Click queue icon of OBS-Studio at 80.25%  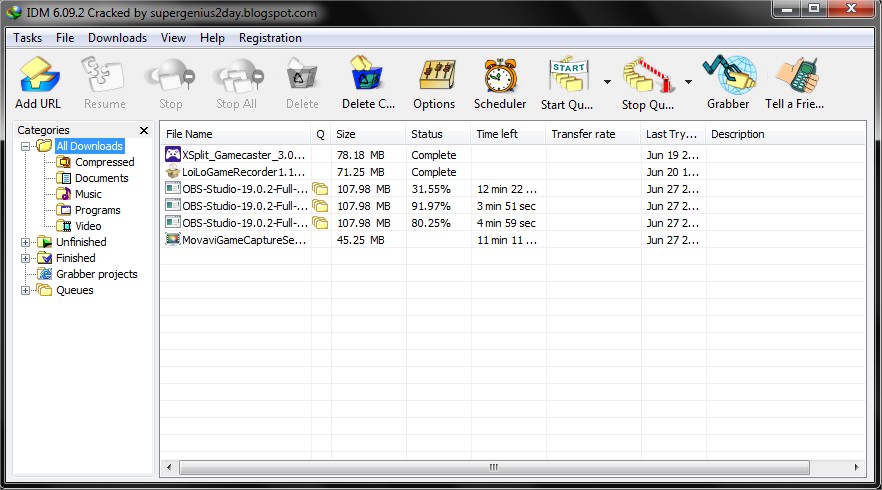tap(320, 222)
